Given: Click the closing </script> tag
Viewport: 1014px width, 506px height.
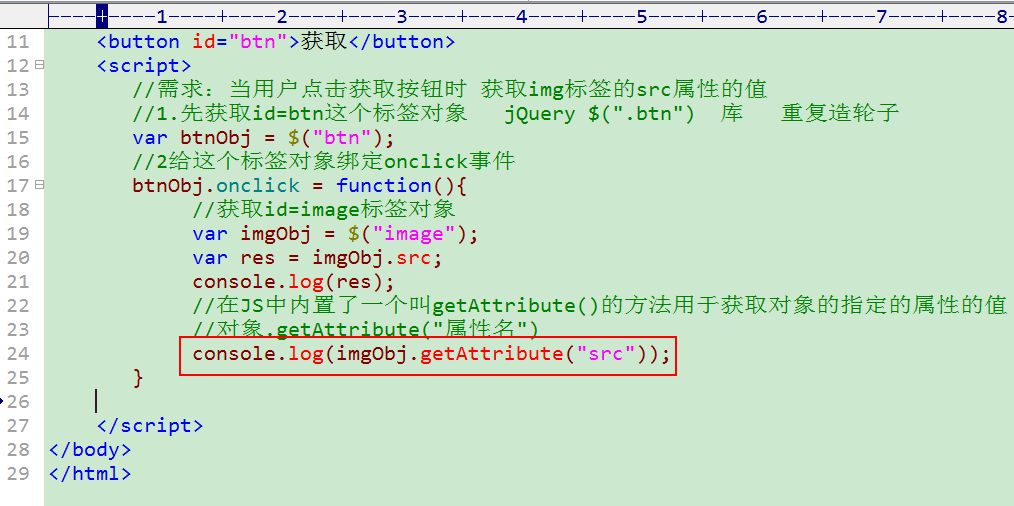Looking at the screenshot, I should [150, 426].
